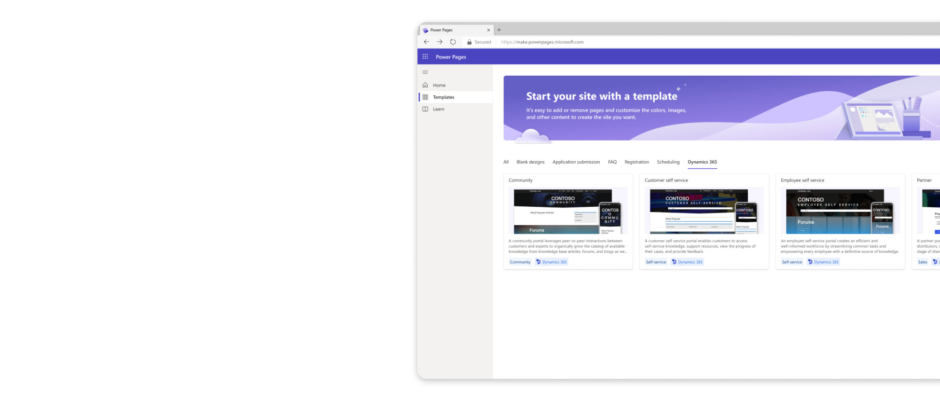Click the Customer self service title

click(666, 180)
